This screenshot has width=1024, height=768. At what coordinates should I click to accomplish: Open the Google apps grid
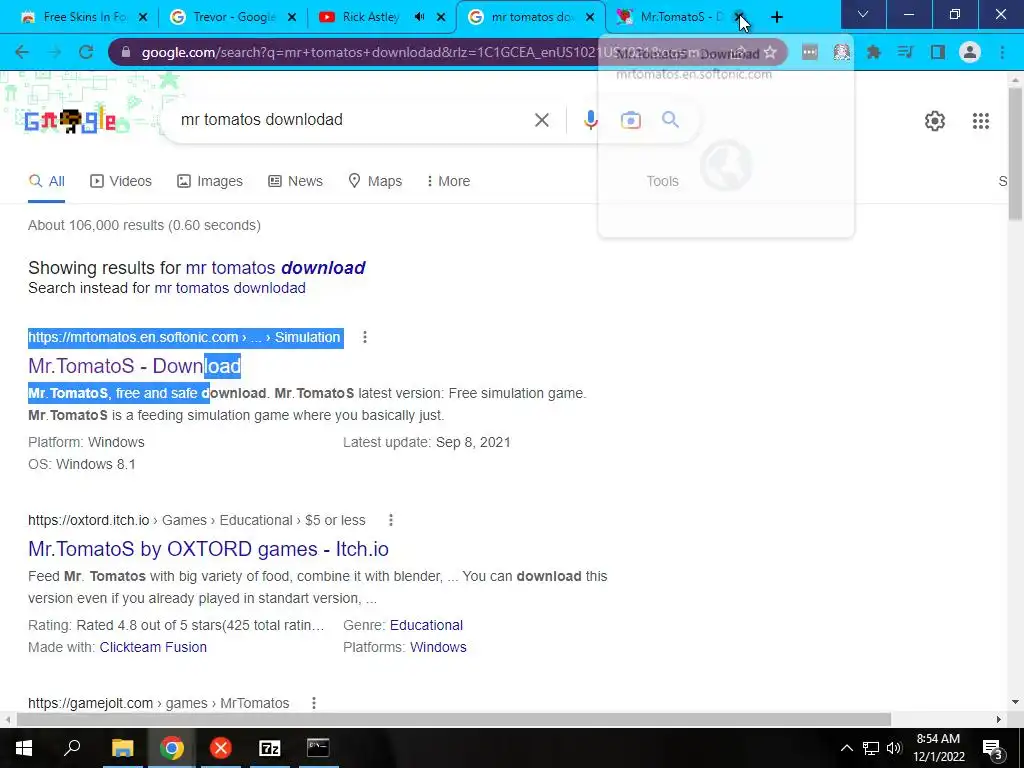point(980,121)
